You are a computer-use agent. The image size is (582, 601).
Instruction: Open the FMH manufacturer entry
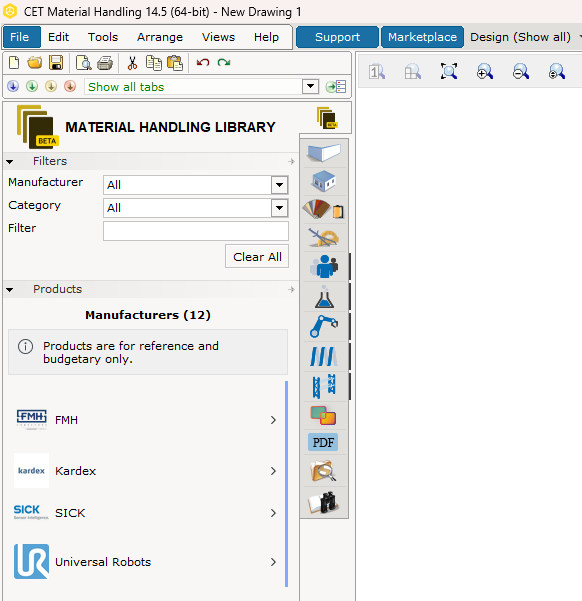146,420
